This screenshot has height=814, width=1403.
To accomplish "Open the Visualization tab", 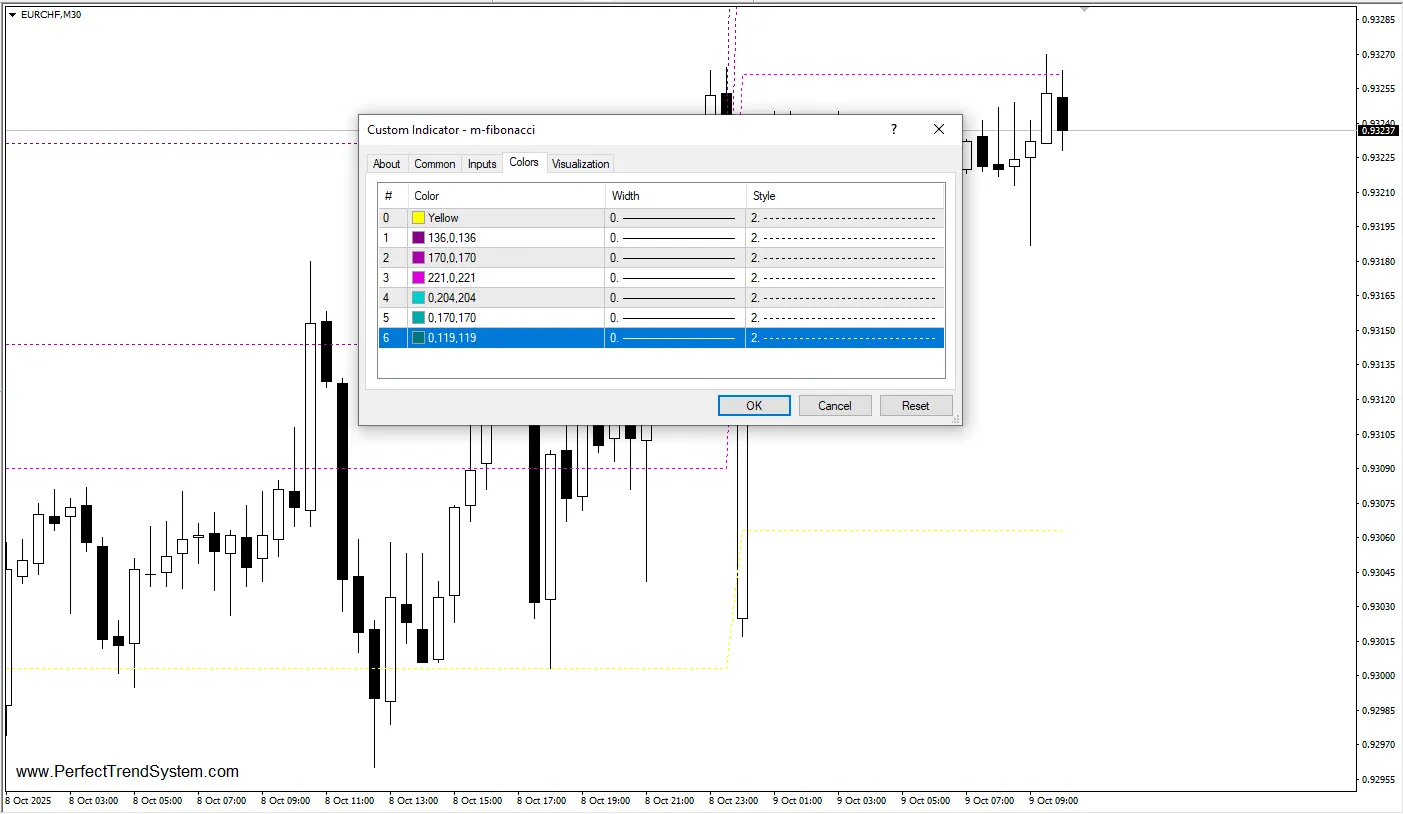I will (580, 164).
